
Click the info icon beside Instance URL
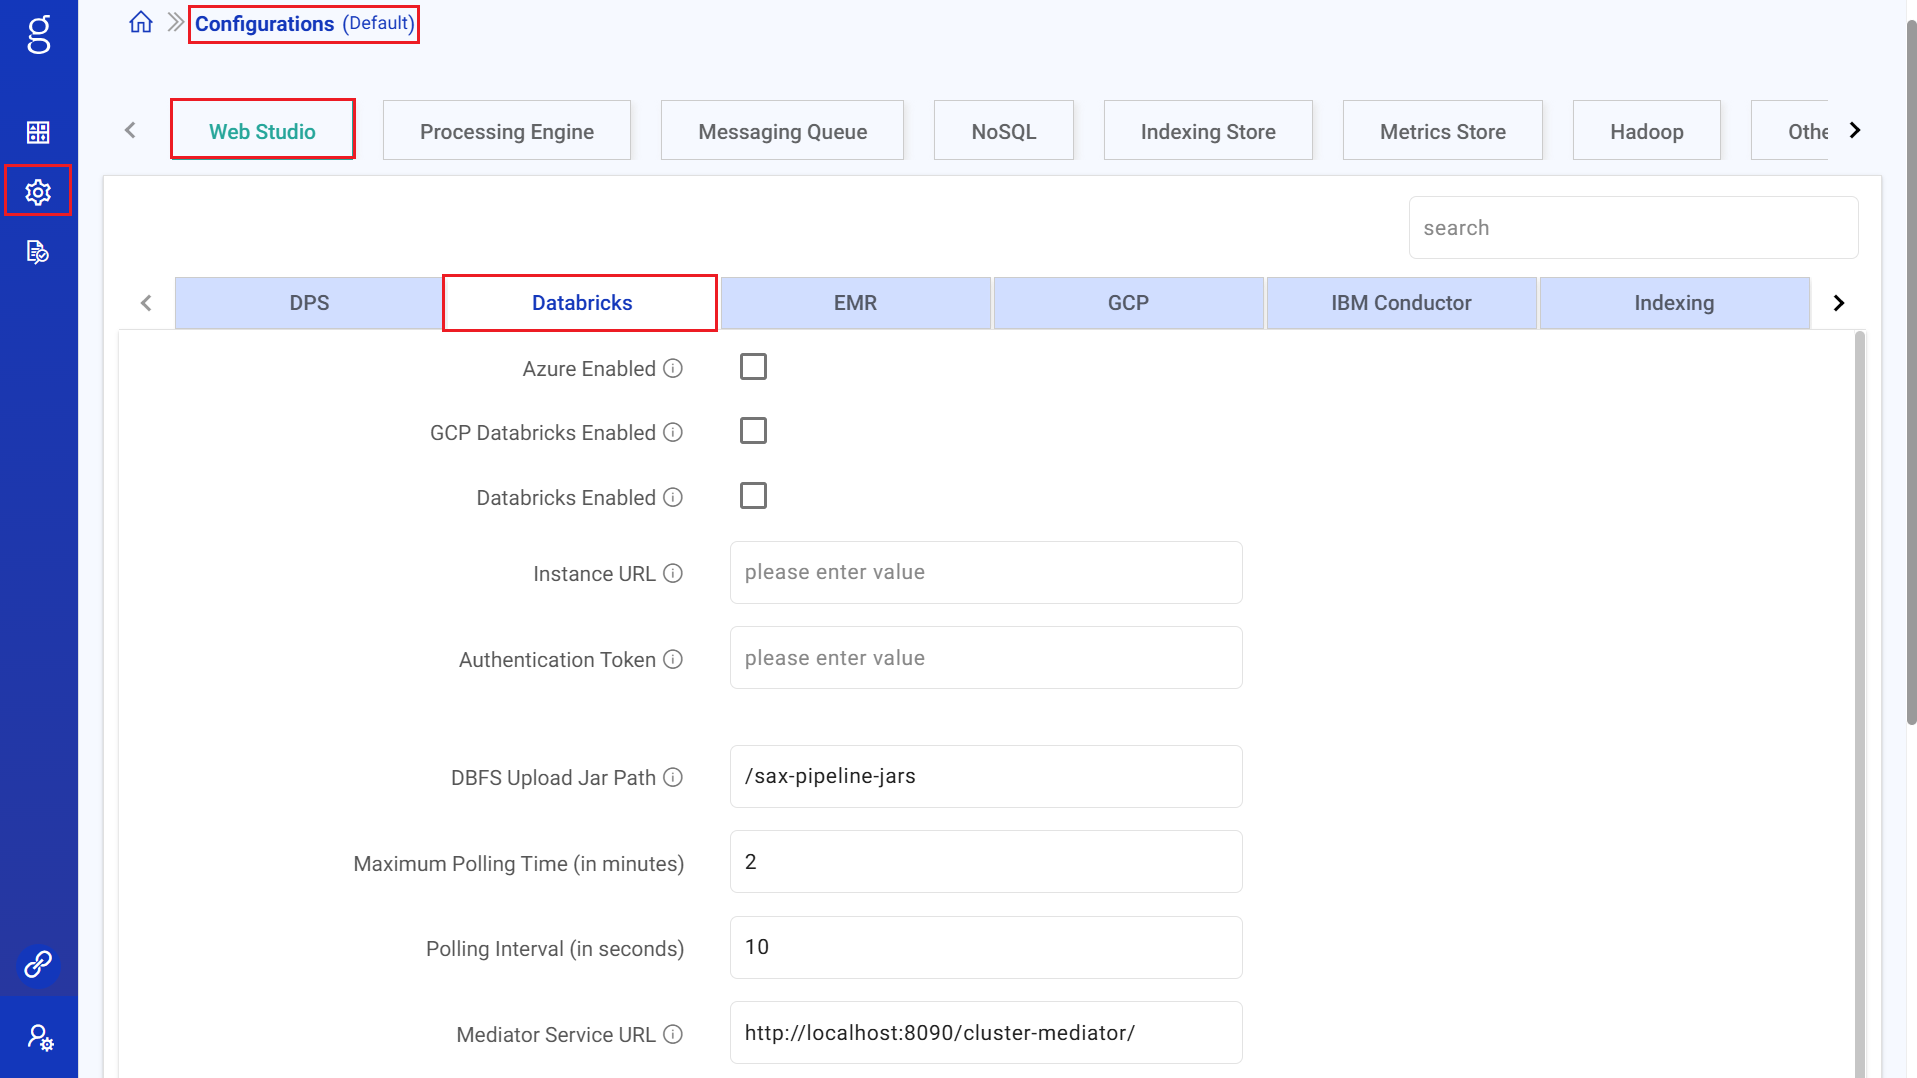673,573
